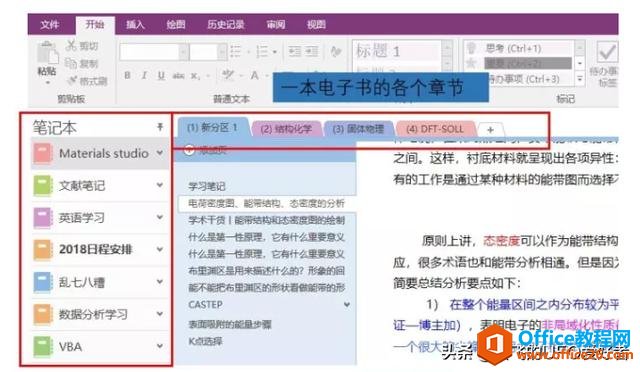640x372 pixels.
Task: Click the plus icon beside 添加页
Action: click(189, 150)
